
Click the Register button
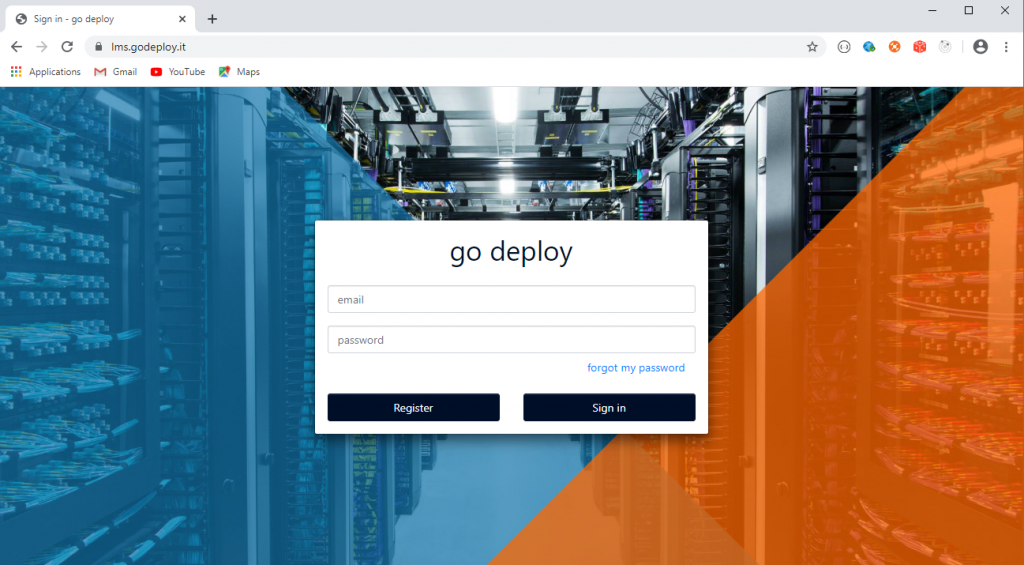tap(413, 408)
